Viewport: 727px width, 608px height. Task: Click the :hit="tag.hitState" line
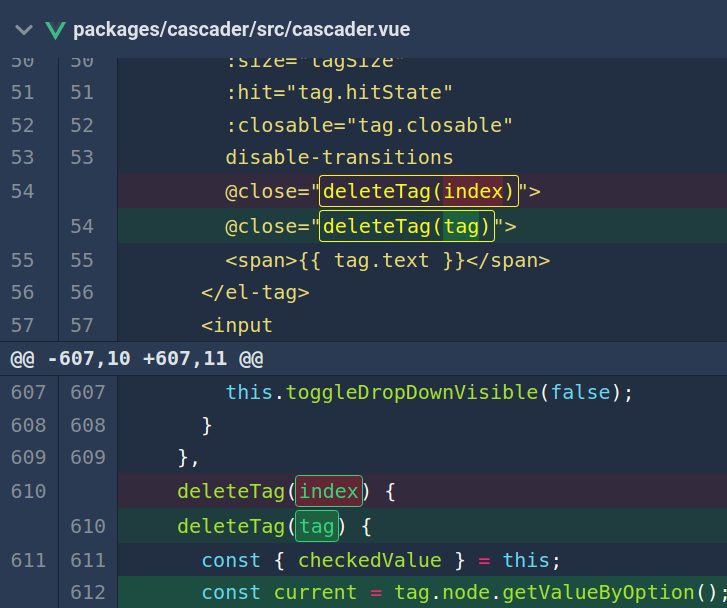tap(339, 92)
